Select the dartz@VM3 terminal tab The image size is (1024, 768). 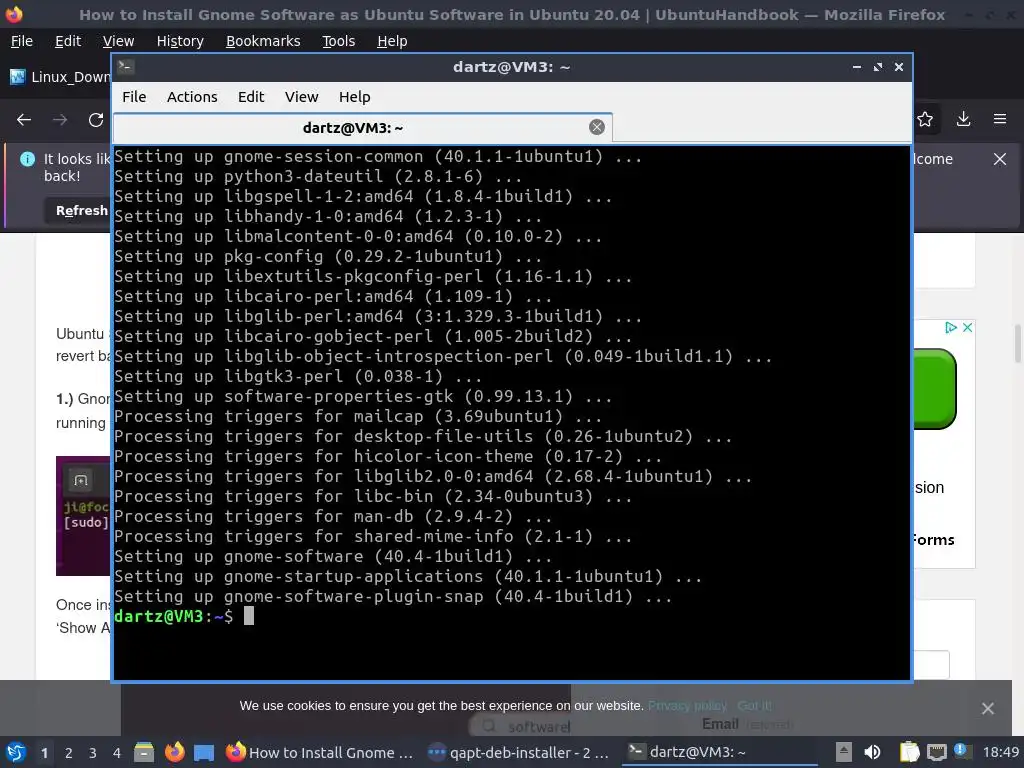coord(363,127)
